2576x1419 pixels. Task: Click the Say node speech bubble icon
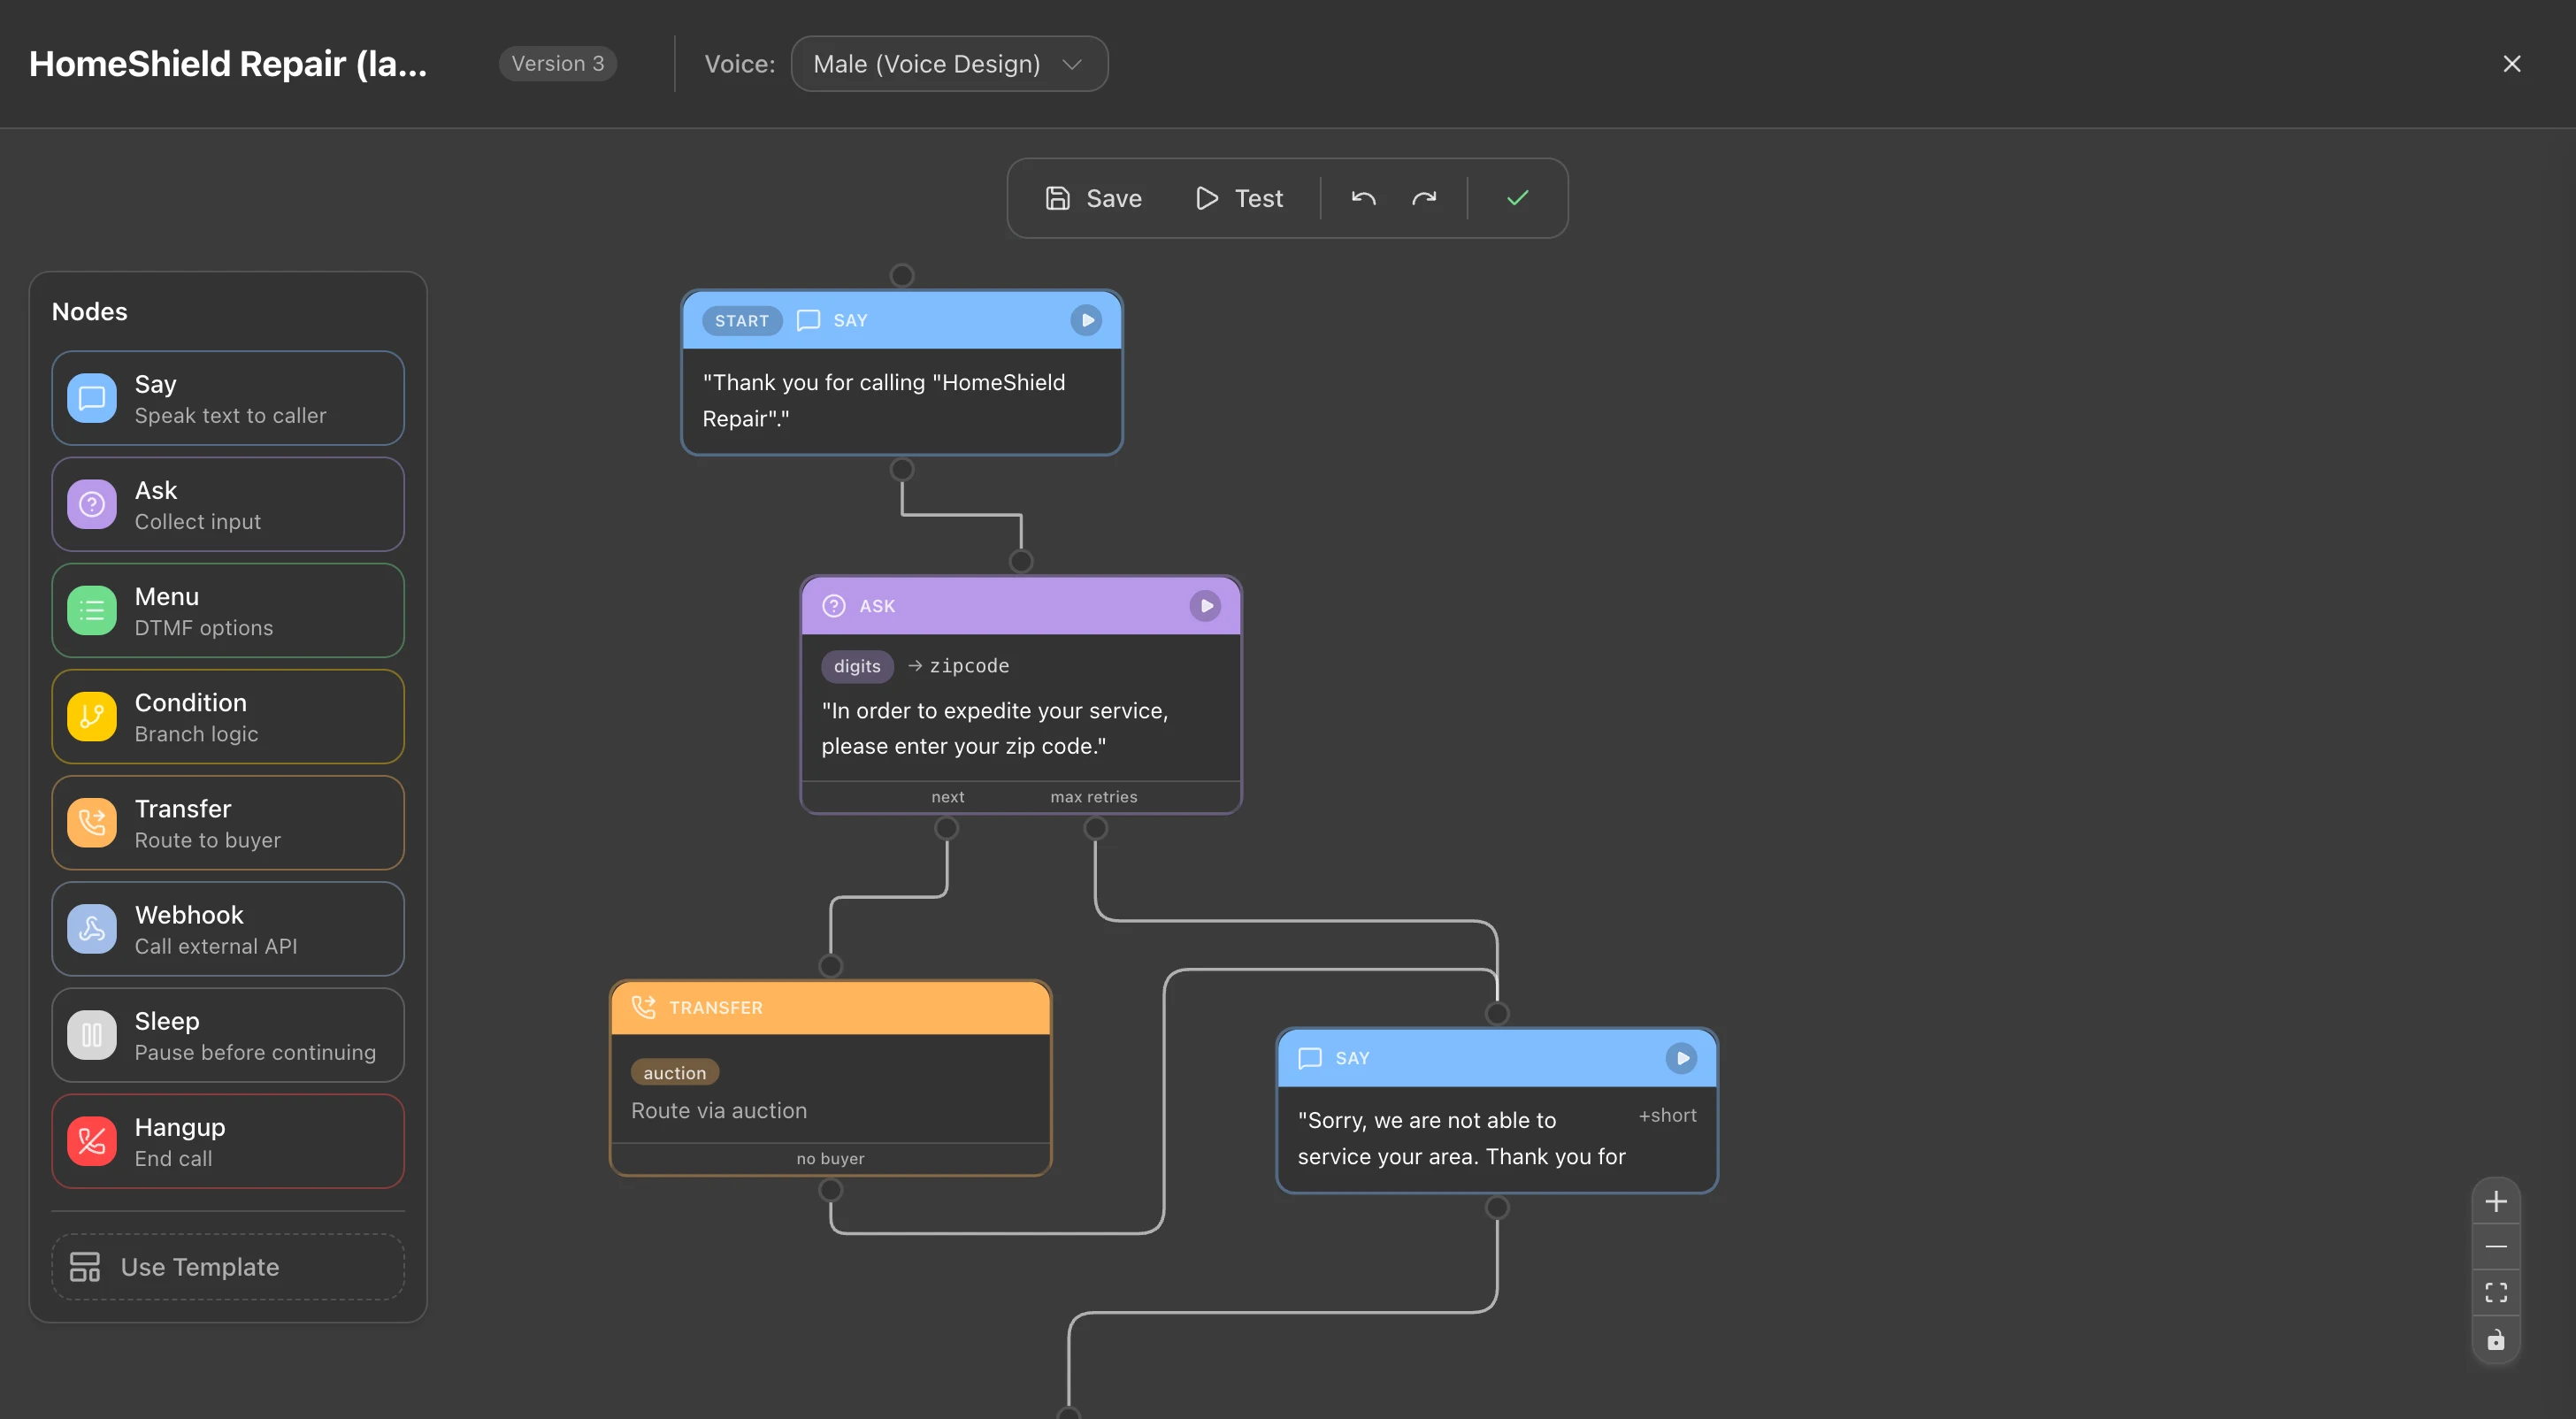(x=92, y=398)
